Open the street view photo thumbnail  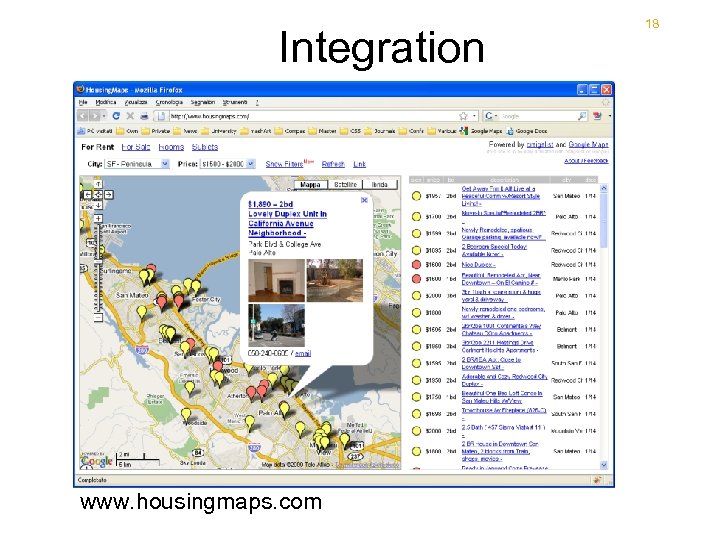(276, 325)
